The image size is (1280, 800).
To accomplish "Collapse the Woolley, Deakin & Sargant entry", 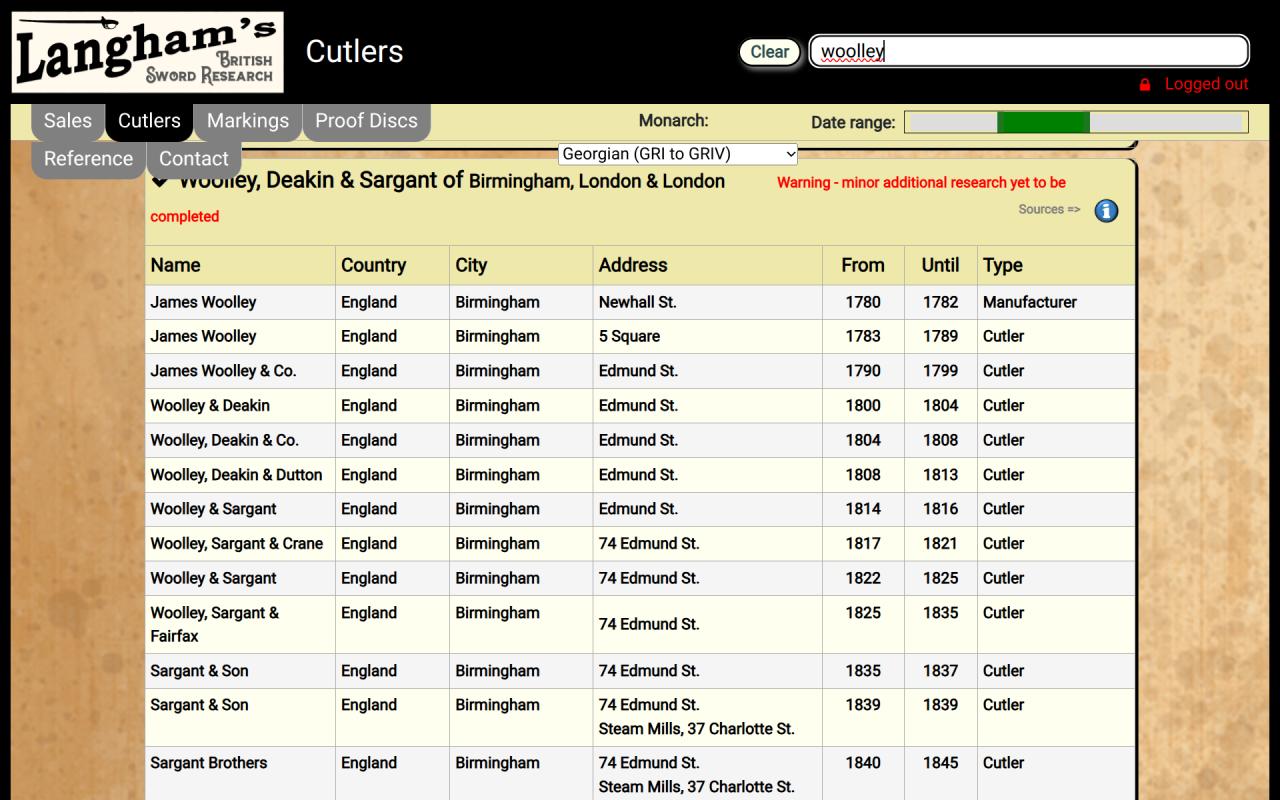I will (160, 182).
